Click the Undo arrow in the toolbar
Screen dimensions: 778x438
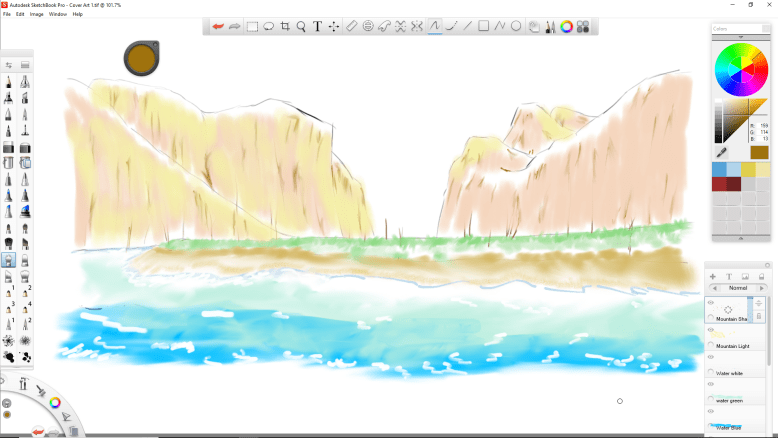(x=217, y=26)
